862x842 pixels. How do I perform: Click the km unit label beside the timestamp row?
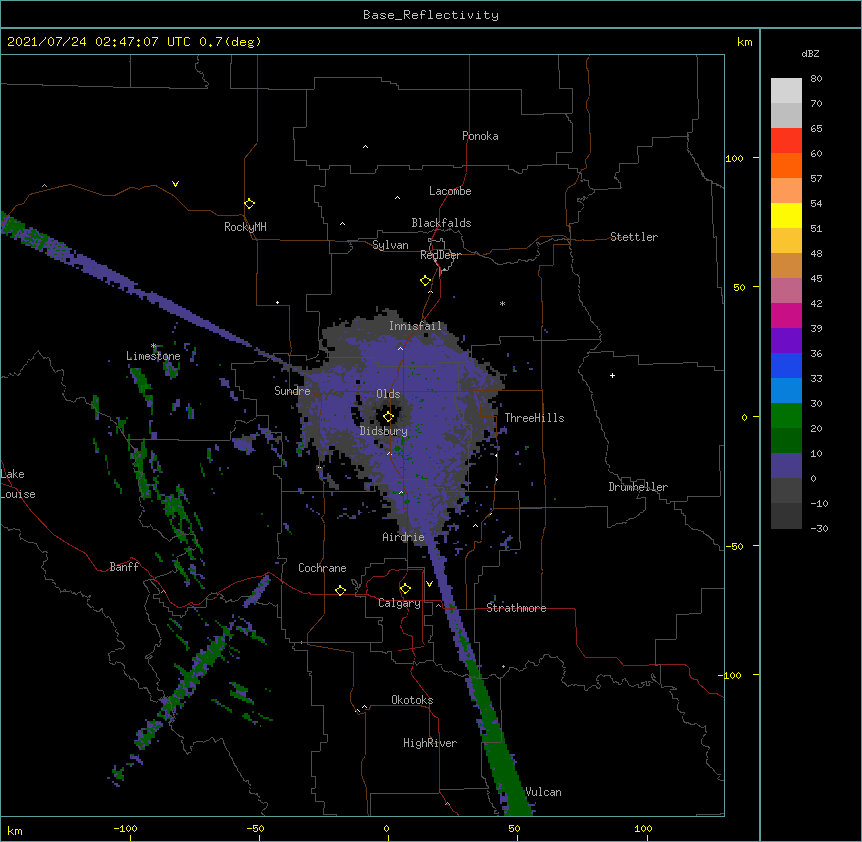pos(745,42)
